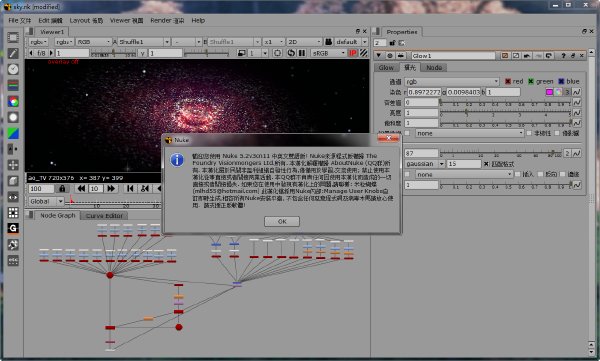Switch to the Glow tab in properties
The image size is (600, 361).
(x=386, y=67)
